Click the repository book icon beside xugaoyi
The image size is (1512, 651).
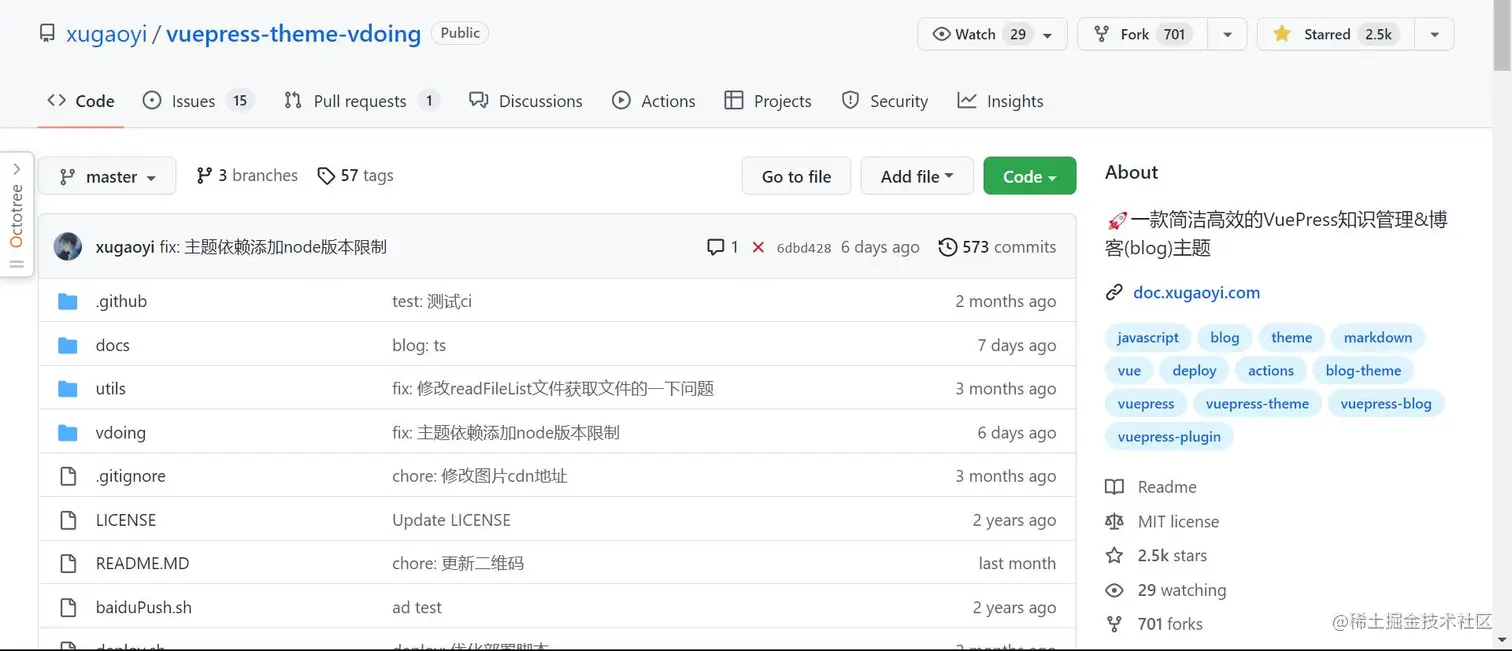pos(47,34)
